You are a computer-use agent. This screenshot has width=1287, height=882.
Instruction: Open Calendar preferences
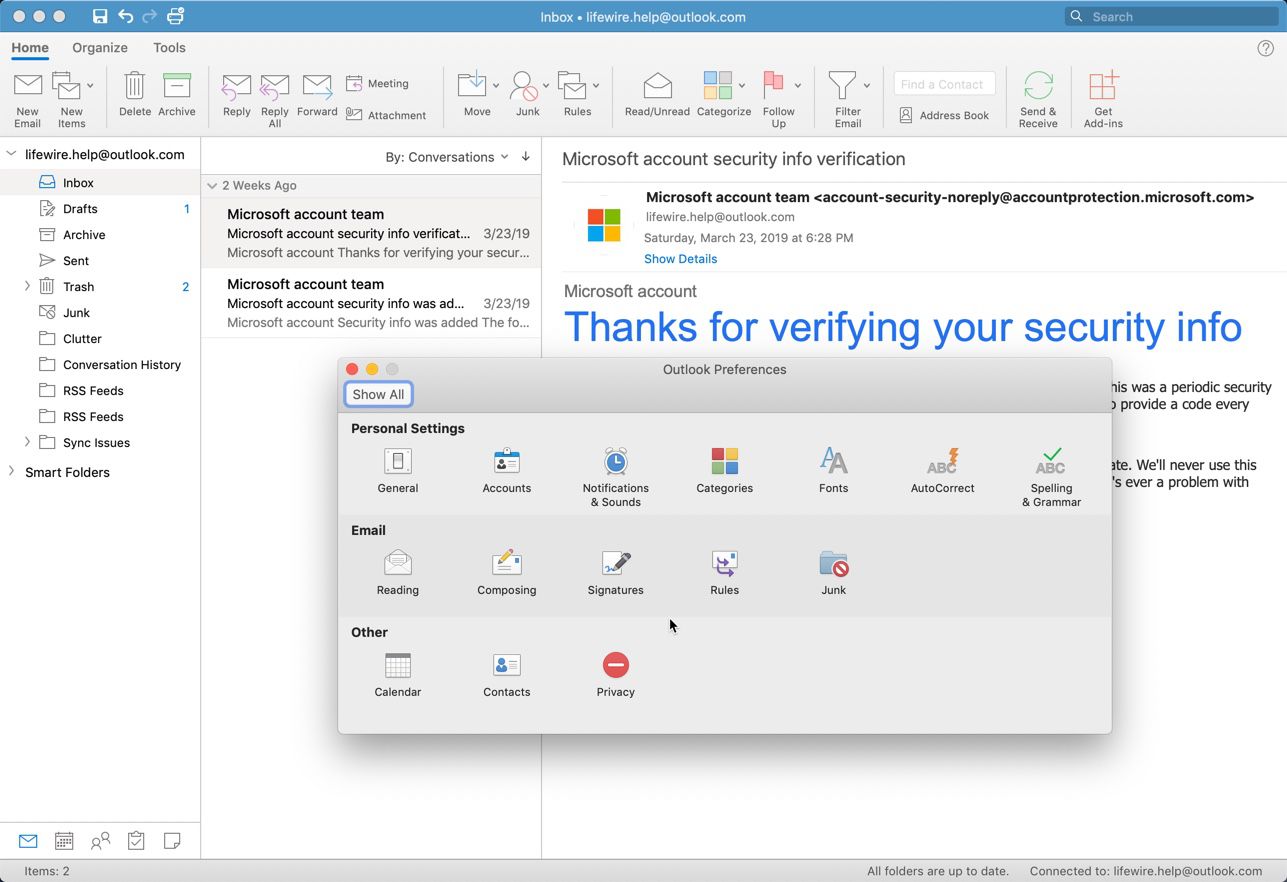[397, 674]
